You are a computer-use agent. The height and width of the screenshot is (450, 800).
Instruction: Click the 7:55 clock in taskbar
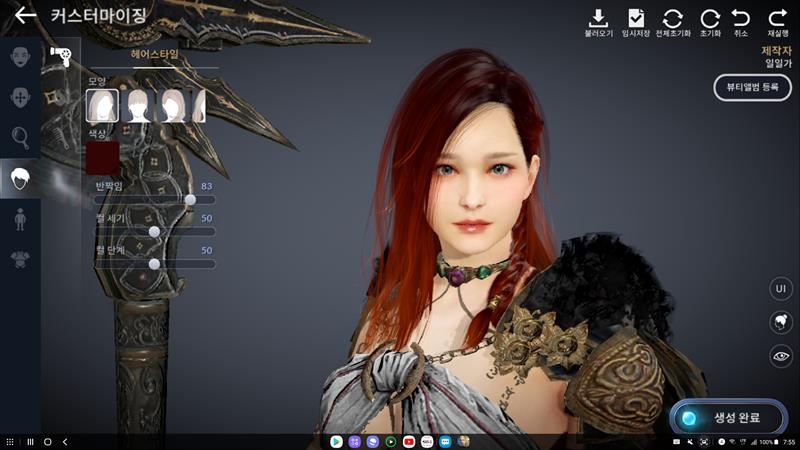(x=789, y=442)
